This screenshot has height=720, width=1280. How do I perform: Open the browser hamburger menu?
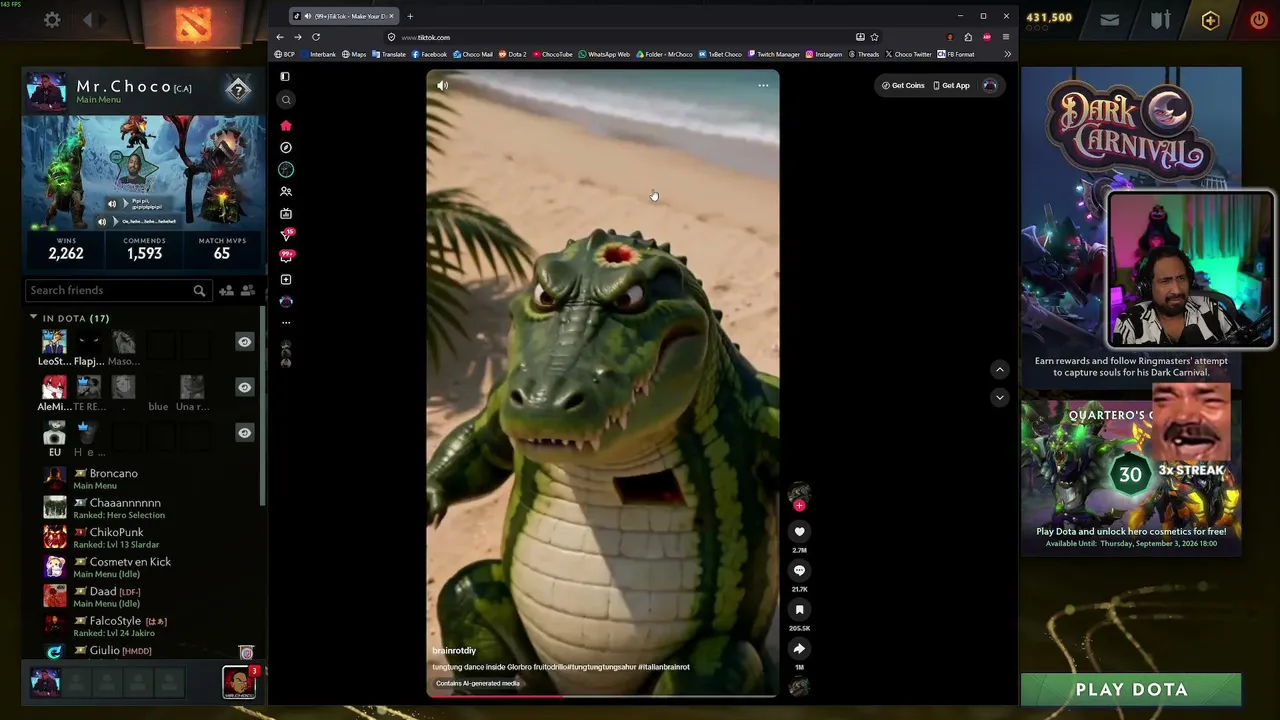click(x=1006, y=38)
